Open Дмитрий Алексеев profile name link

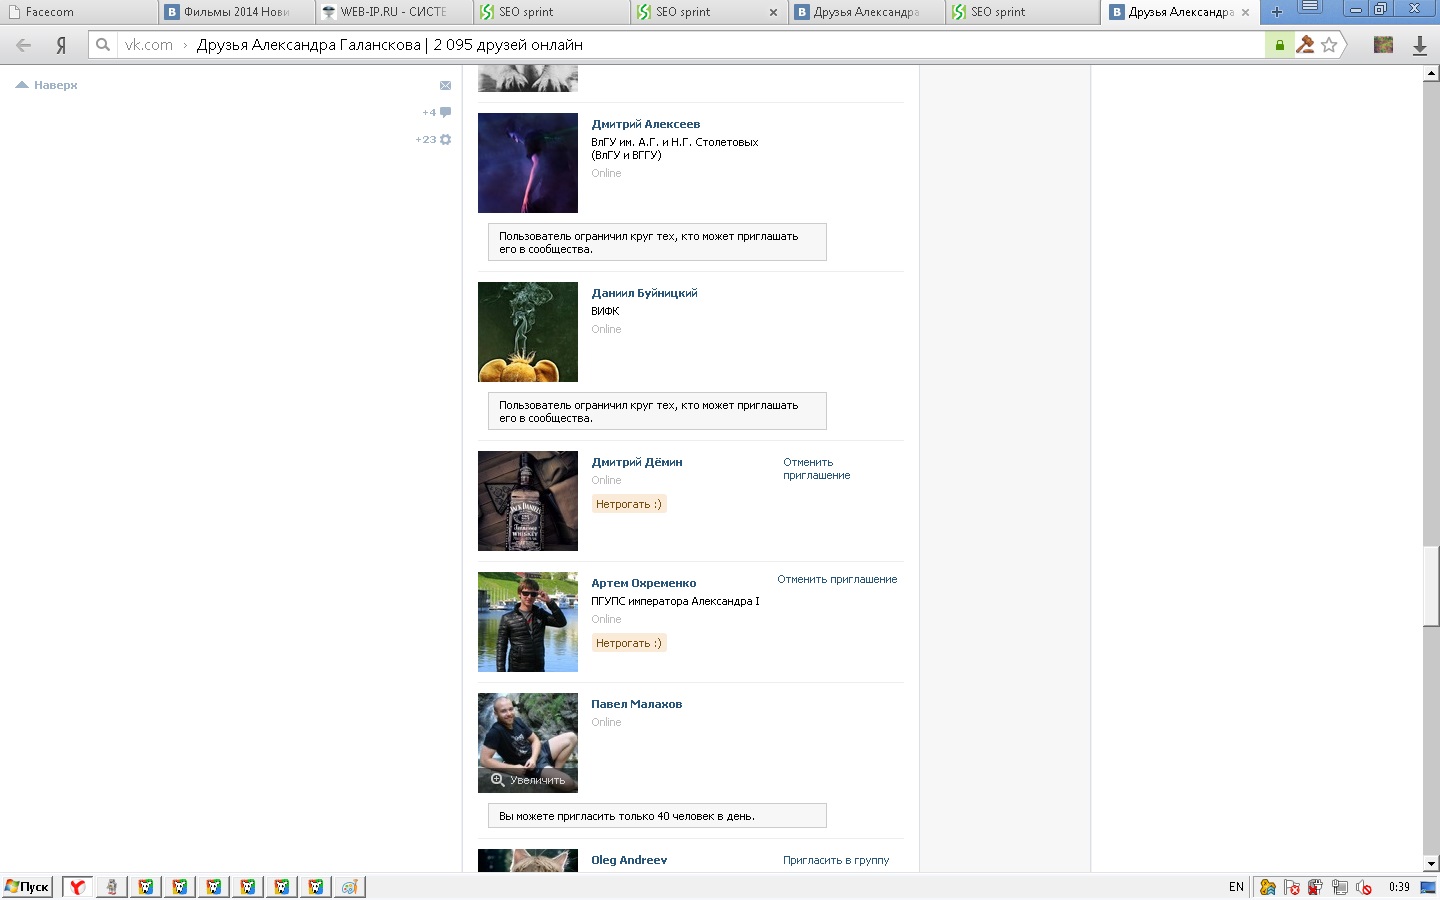(645, 124)
